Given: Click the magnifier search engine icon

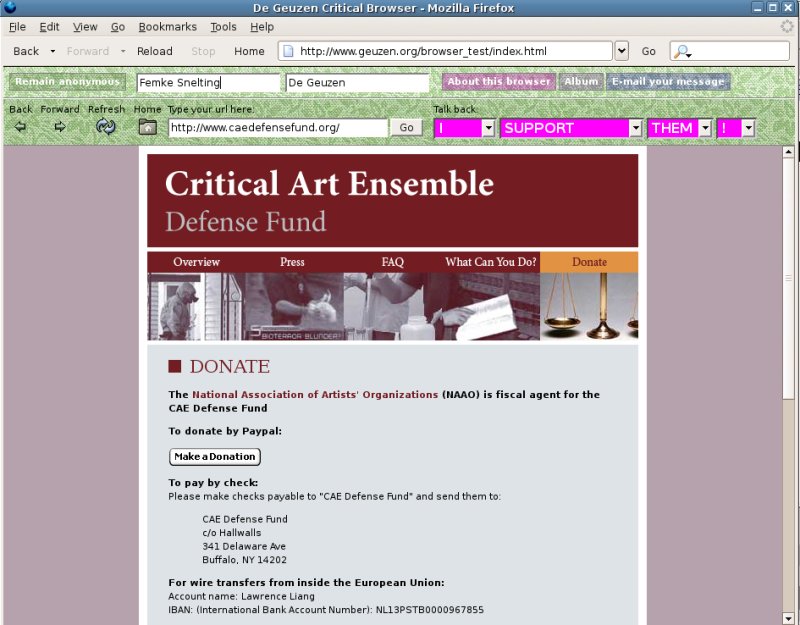Looking at the screenshot, I should 682,52.
